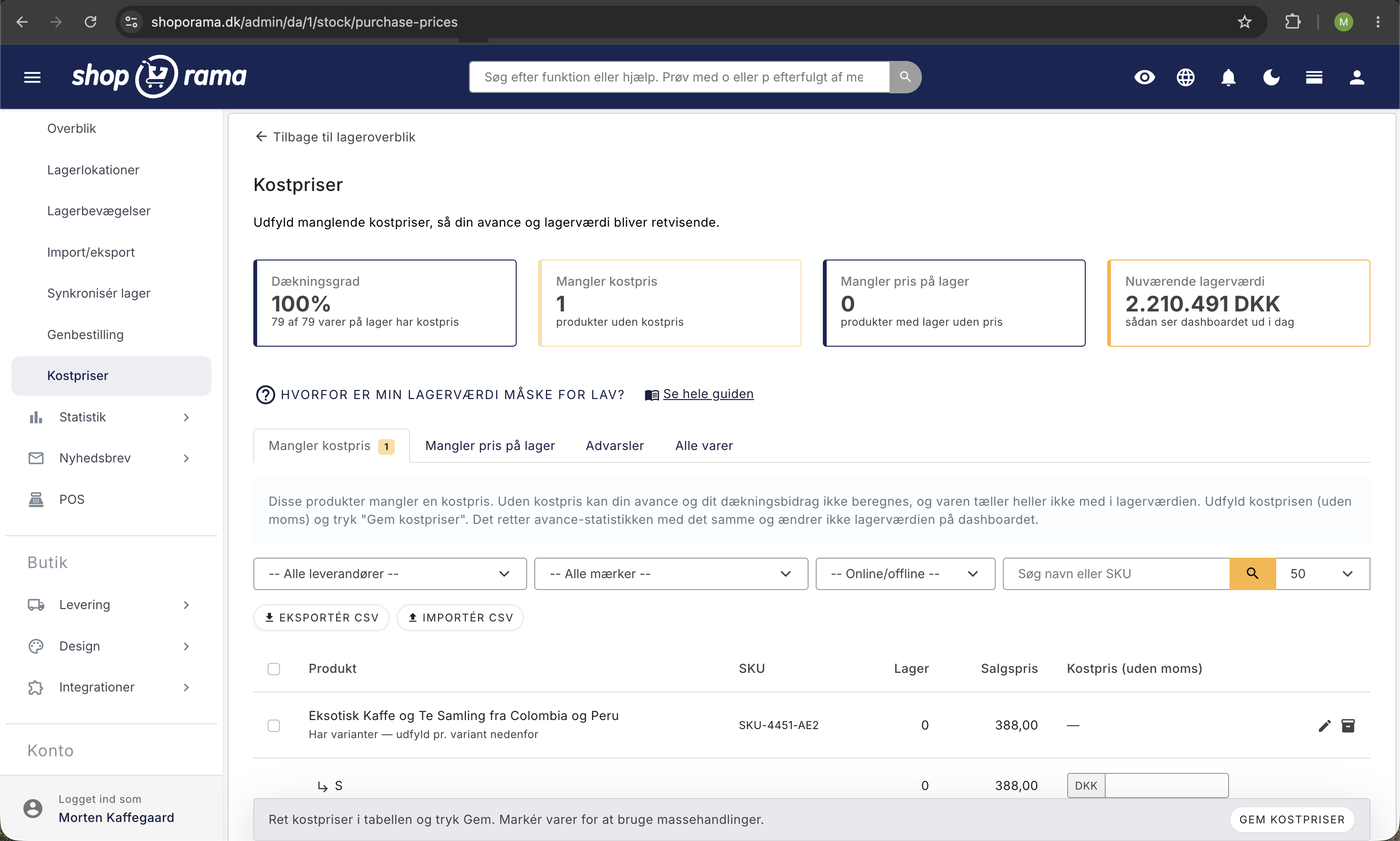Open the notifications bell
Viewport: 1400px width, 841px height.
[1229, 77]
